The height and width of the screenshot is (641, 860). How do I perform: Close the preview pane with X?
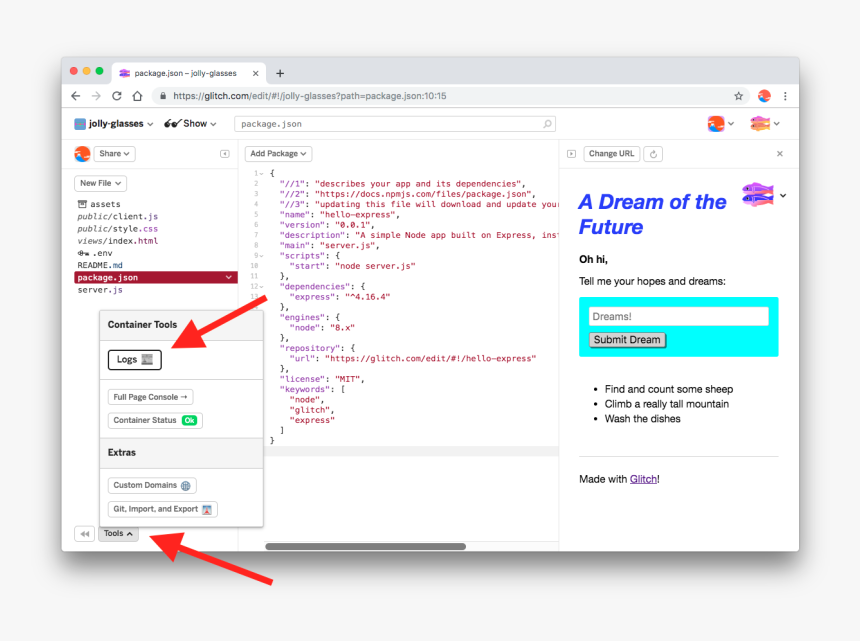click(780, 154)
